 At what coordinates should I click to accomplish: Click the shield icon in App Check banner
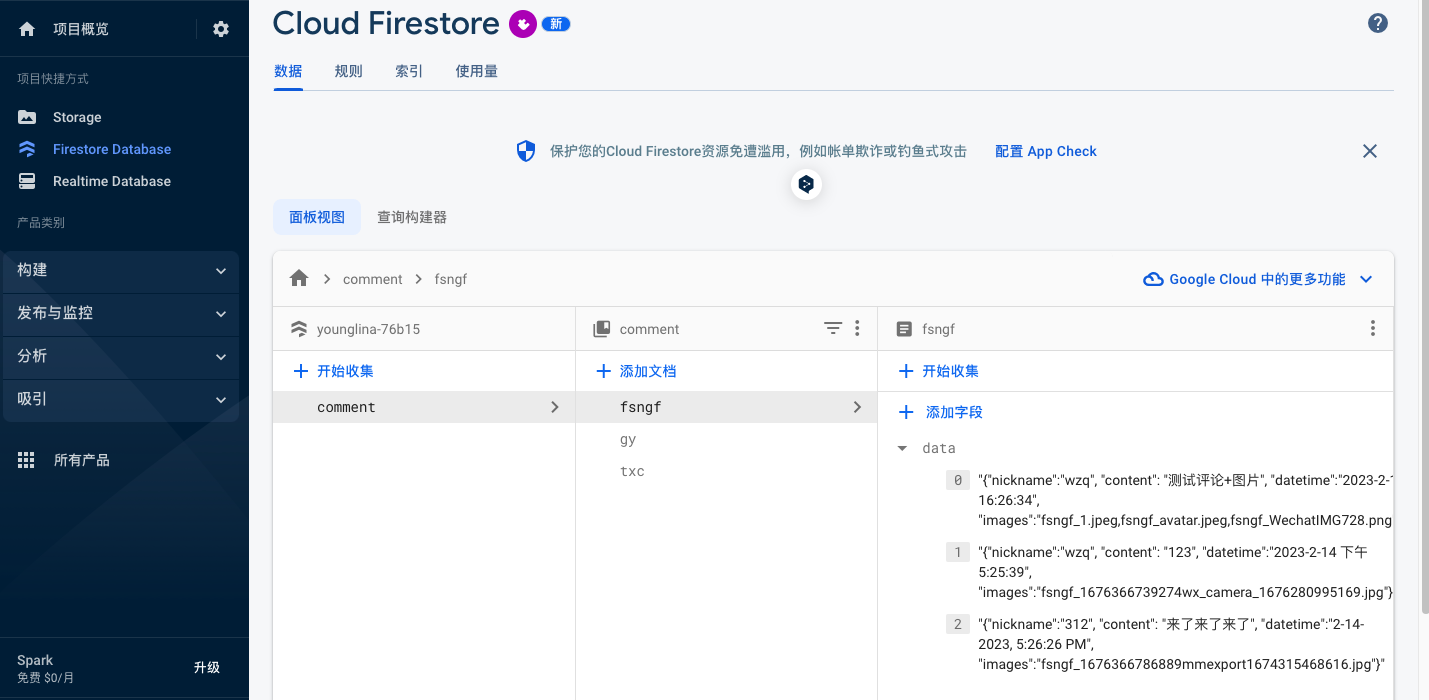[526, 151]
